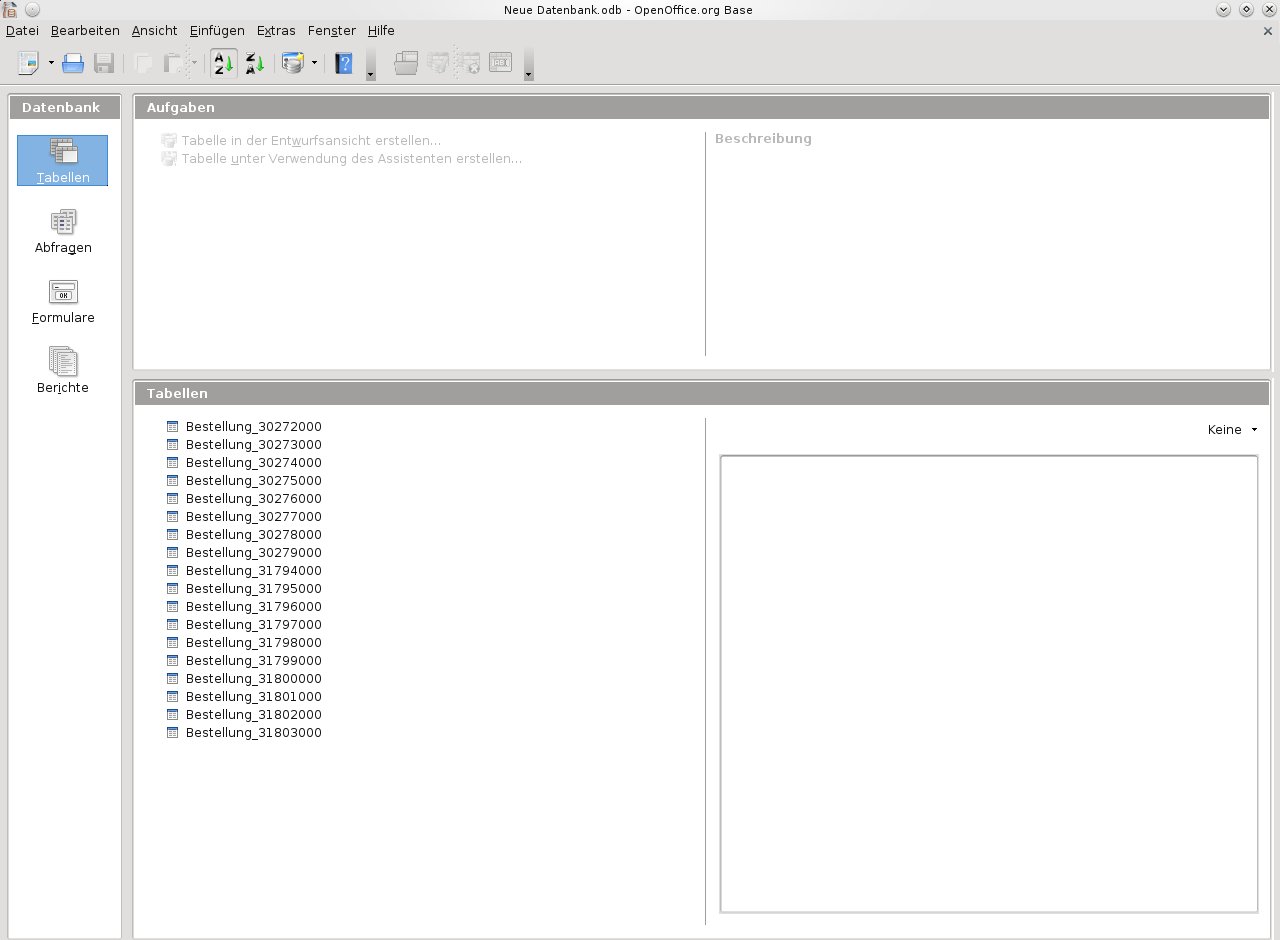The image size is (1280, 940).
Task: Select table Bestellung_31794000
Action: [x=253, y=571]
